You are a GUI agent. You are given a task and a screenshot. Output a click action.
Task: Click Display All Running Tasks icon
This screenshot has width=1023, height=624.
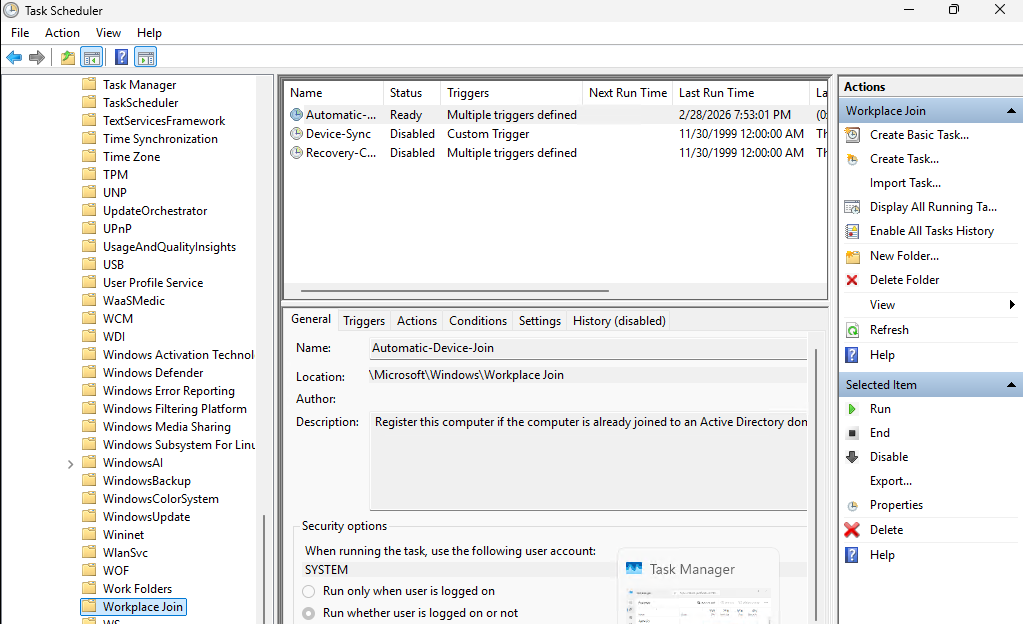point(852,208)
